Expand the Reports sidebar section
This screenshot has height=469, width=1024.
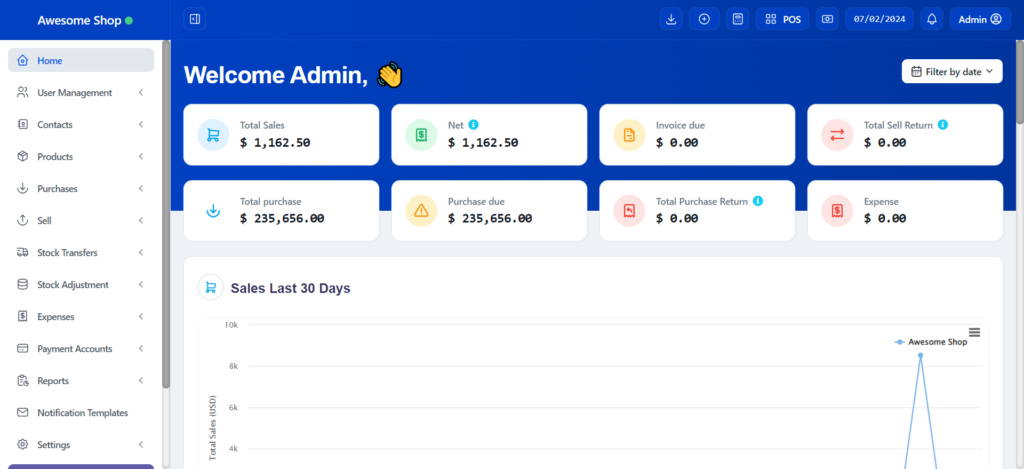pyautogui.click(x=80, y=381)
